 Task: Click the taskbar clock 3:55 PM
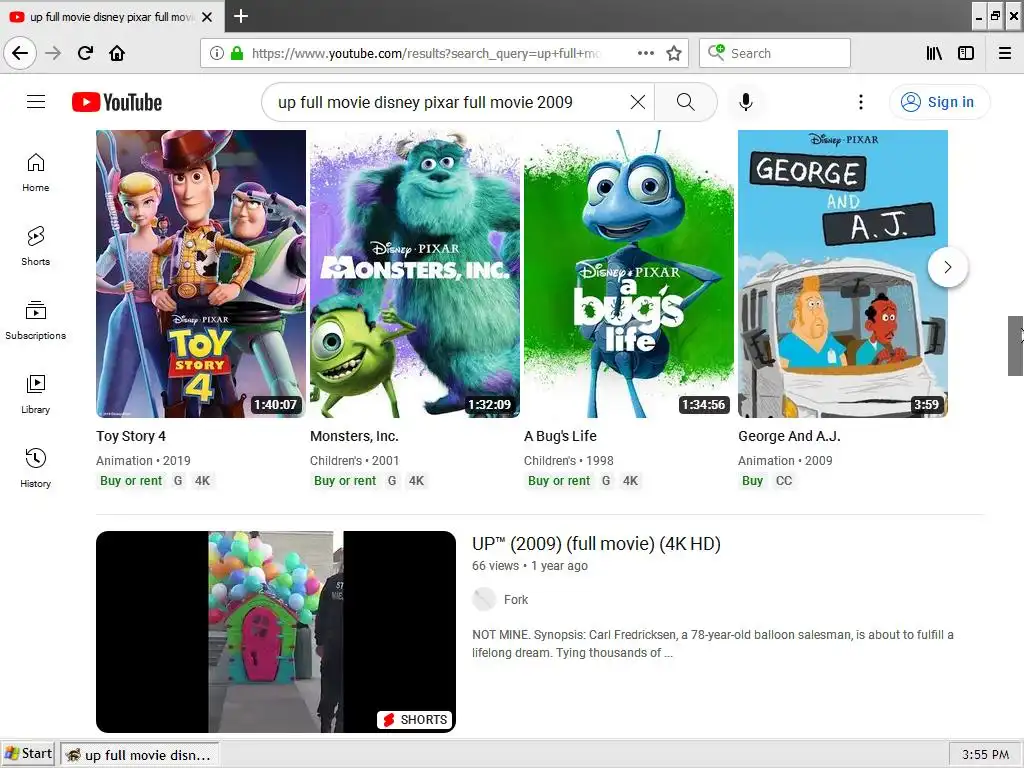click(x=985, y=755)
